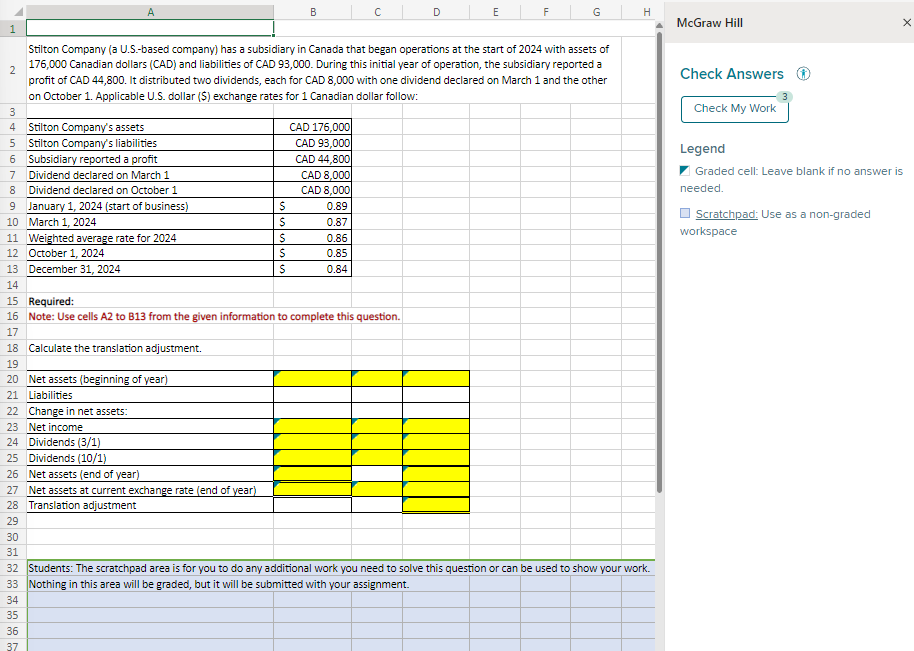Select yellow cell C24 in the Dividends (3/1) row
This screenshot has width=914, height=651.
click(x=377, y=442)
